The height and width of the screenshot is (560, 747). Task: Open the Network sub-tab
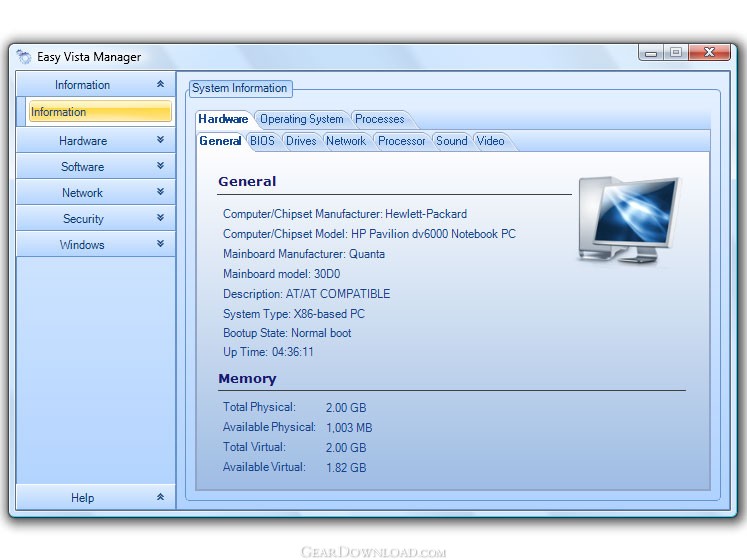(346, 141)
